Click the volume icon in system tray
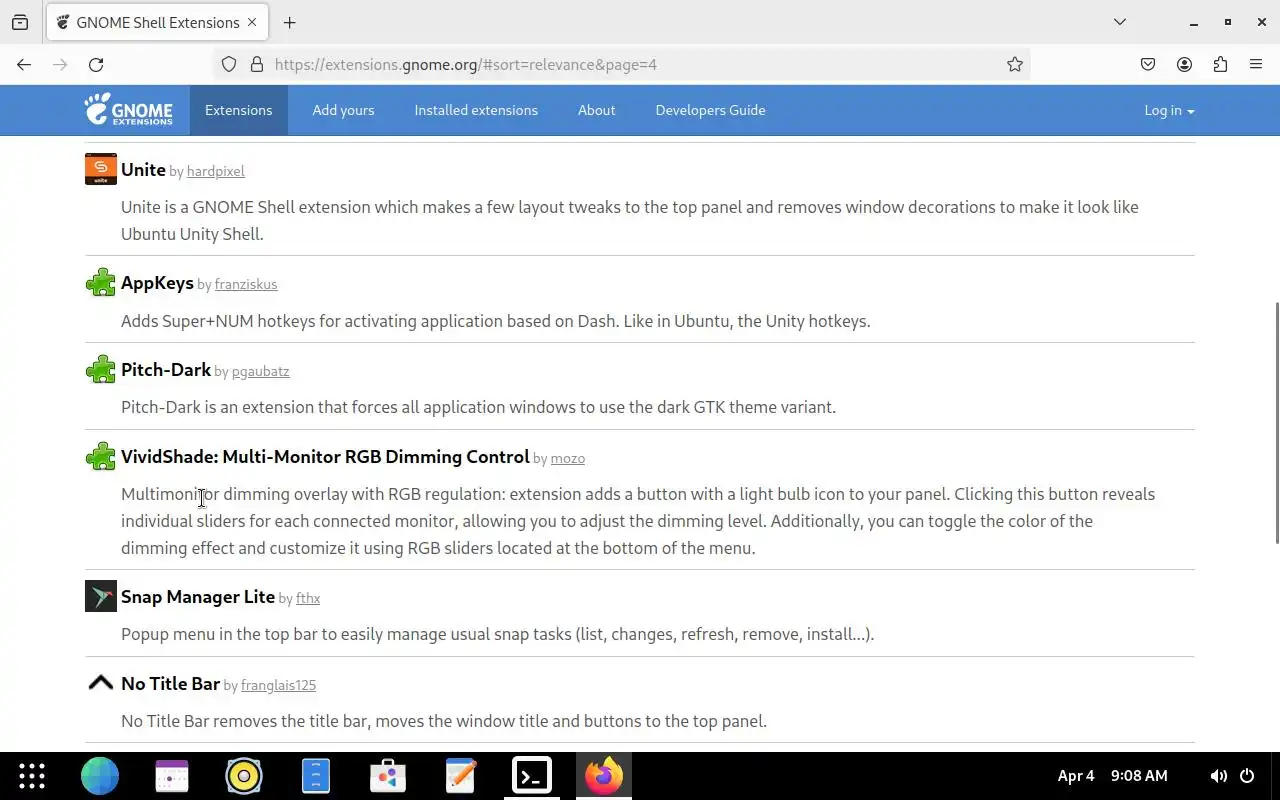Screen dimensions: 1280x800 [x=1218, y=776]
